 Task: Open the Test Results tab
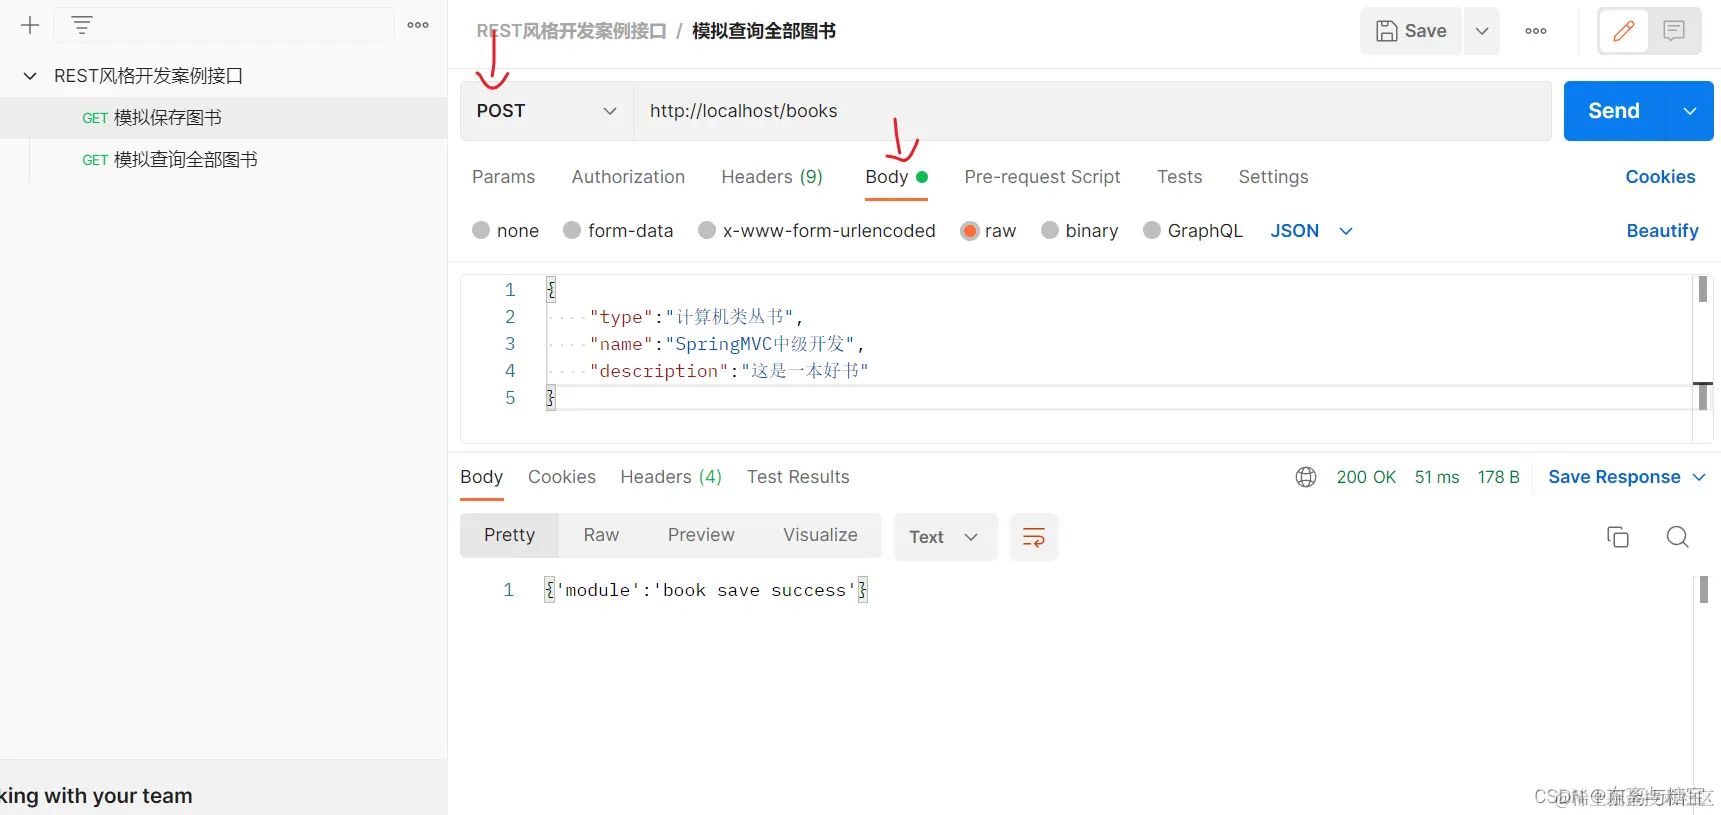(x=798, y=477)
